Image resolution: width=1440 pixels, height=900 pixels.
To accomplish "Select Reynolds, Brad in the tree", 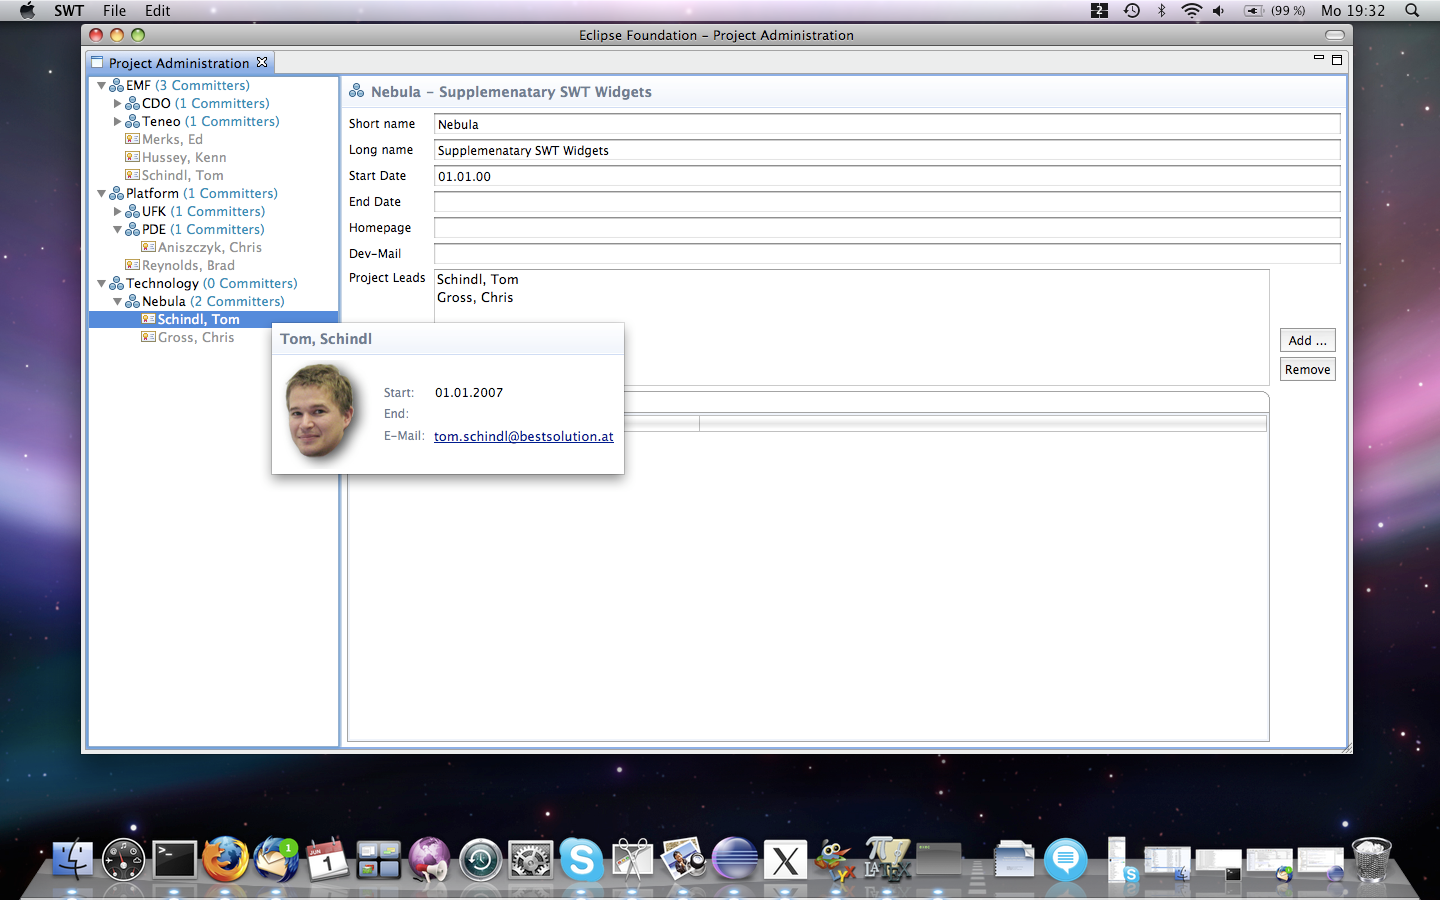I will click(188, 265).
